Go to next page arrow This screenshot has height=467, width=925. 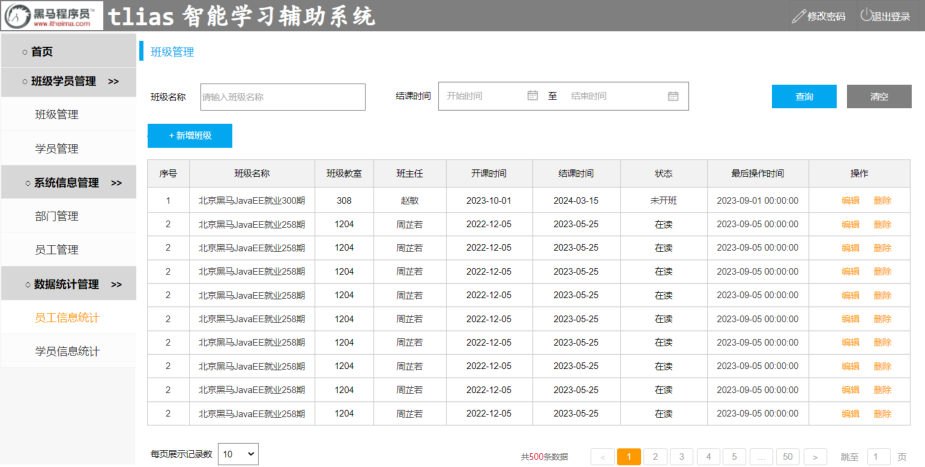(815, 456)
